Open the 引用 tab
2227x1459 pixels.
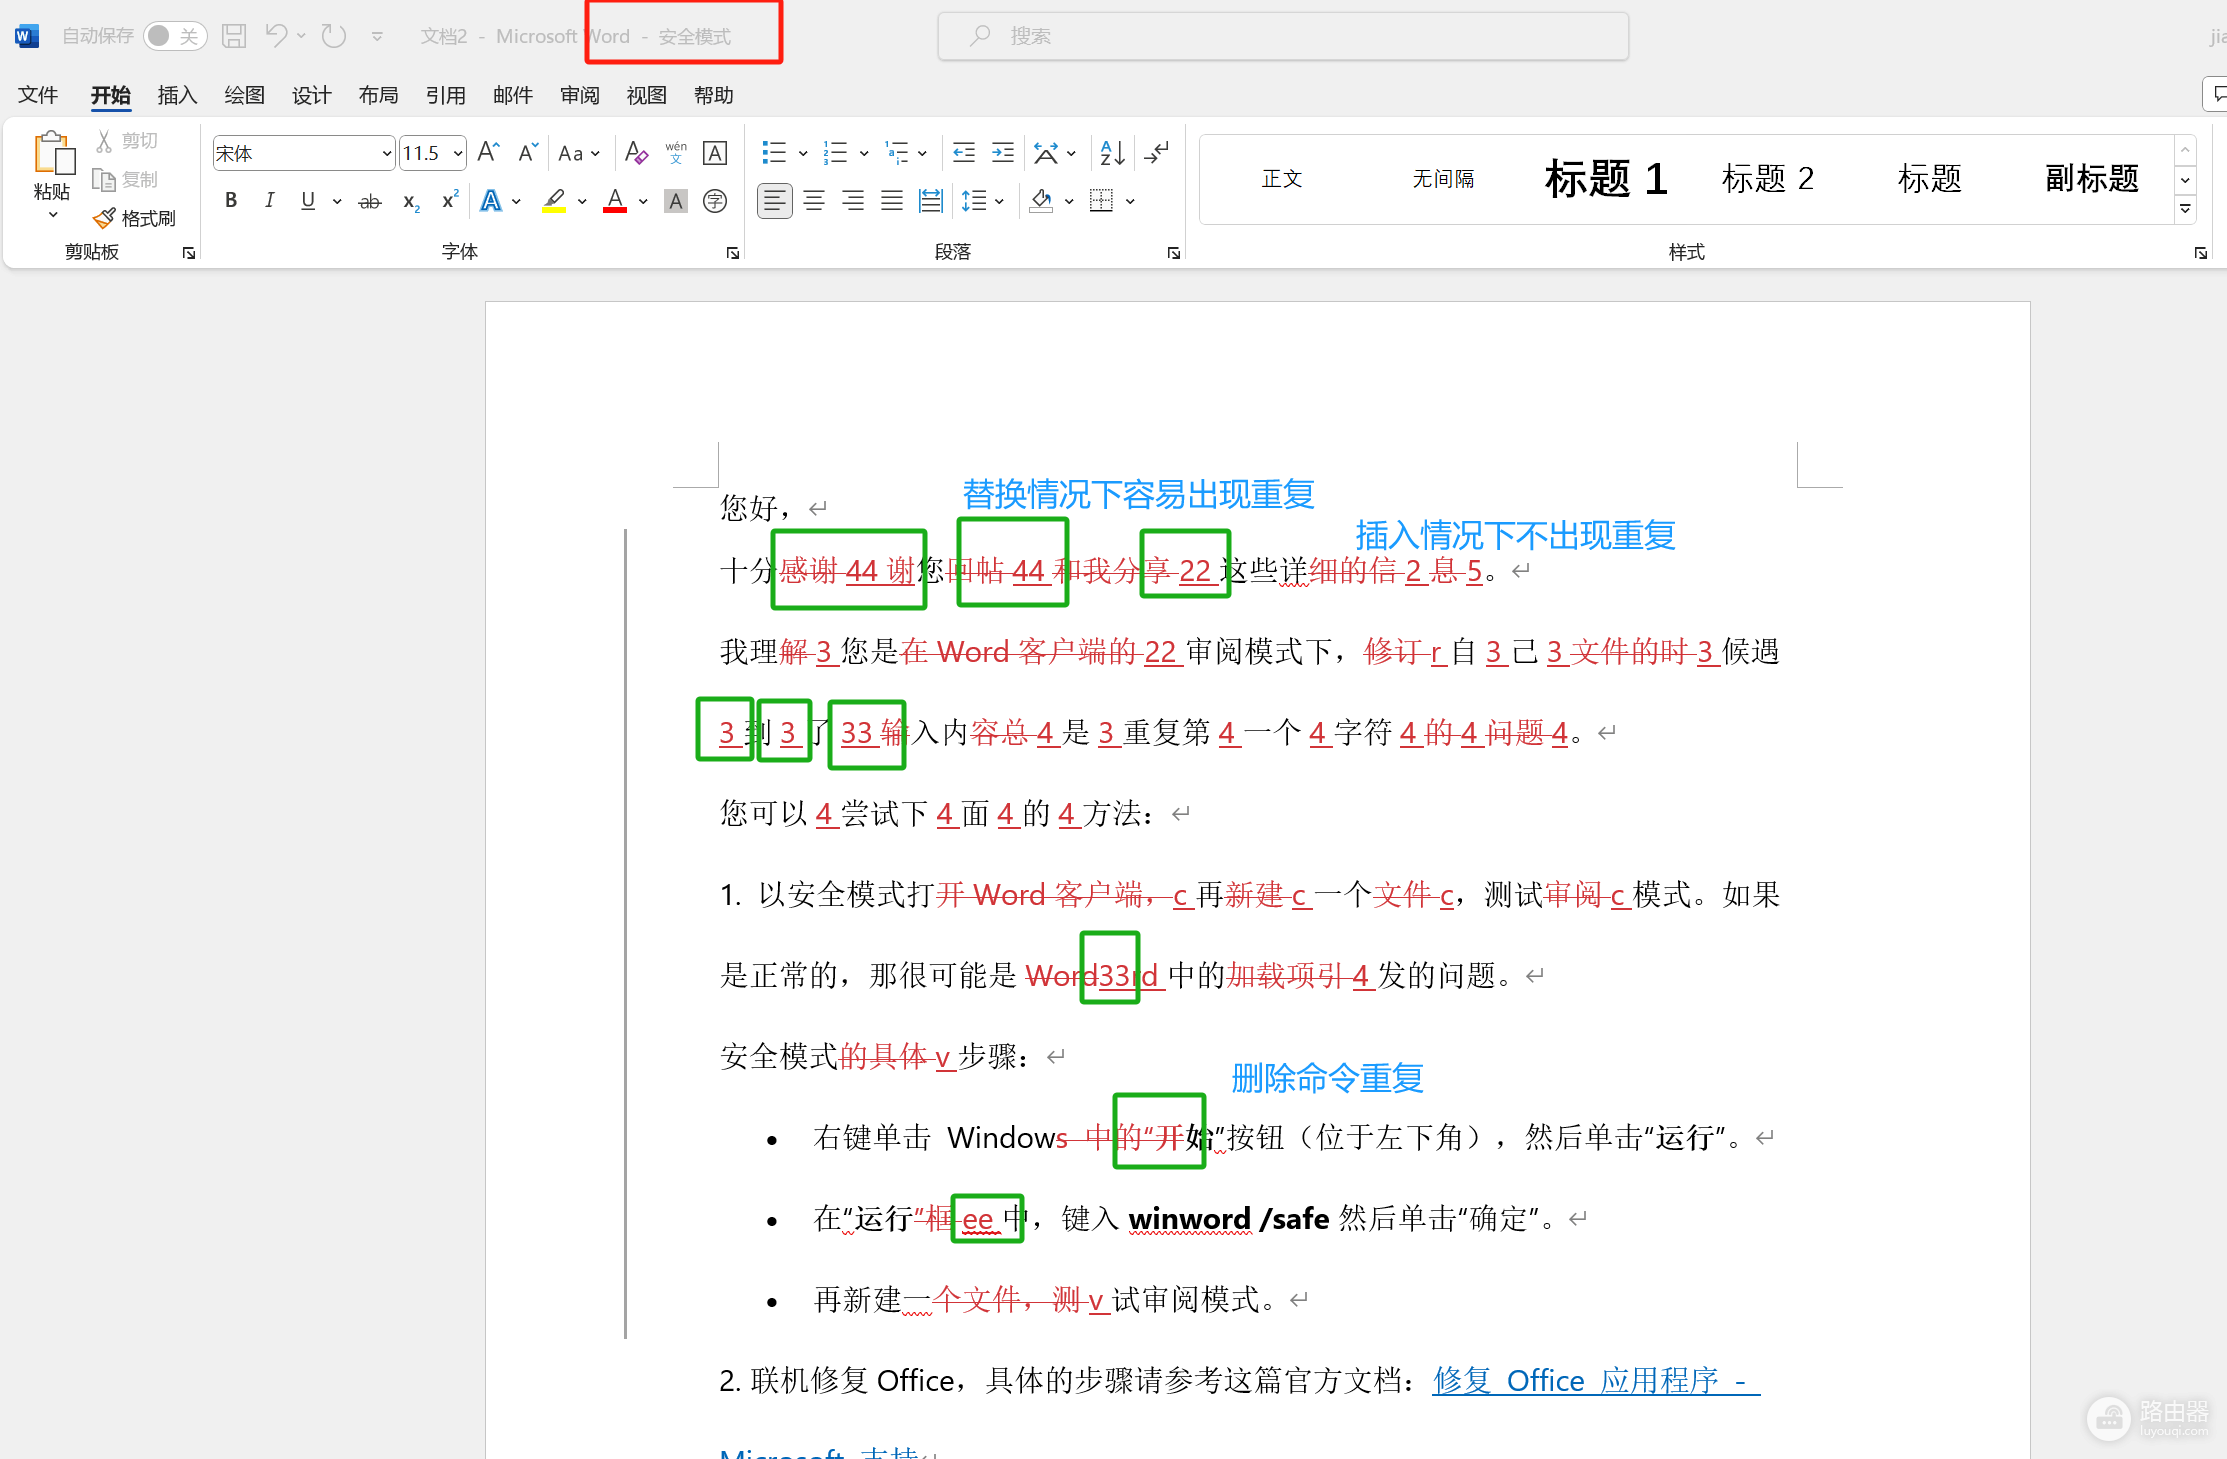pyautogui.click(x=445, y=95)
